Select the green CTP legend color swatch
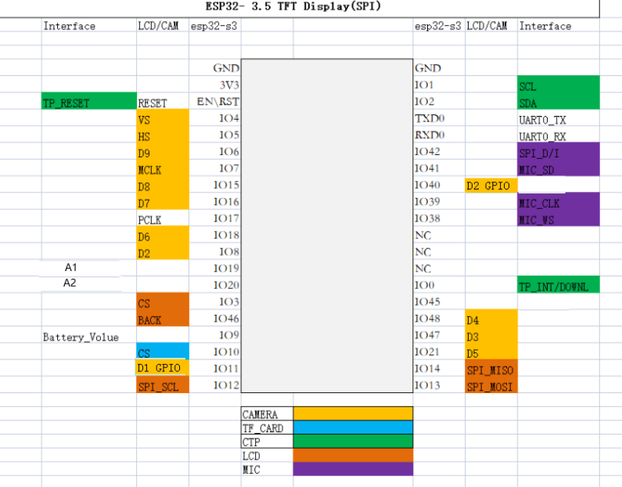 click(x=352, y=441)
